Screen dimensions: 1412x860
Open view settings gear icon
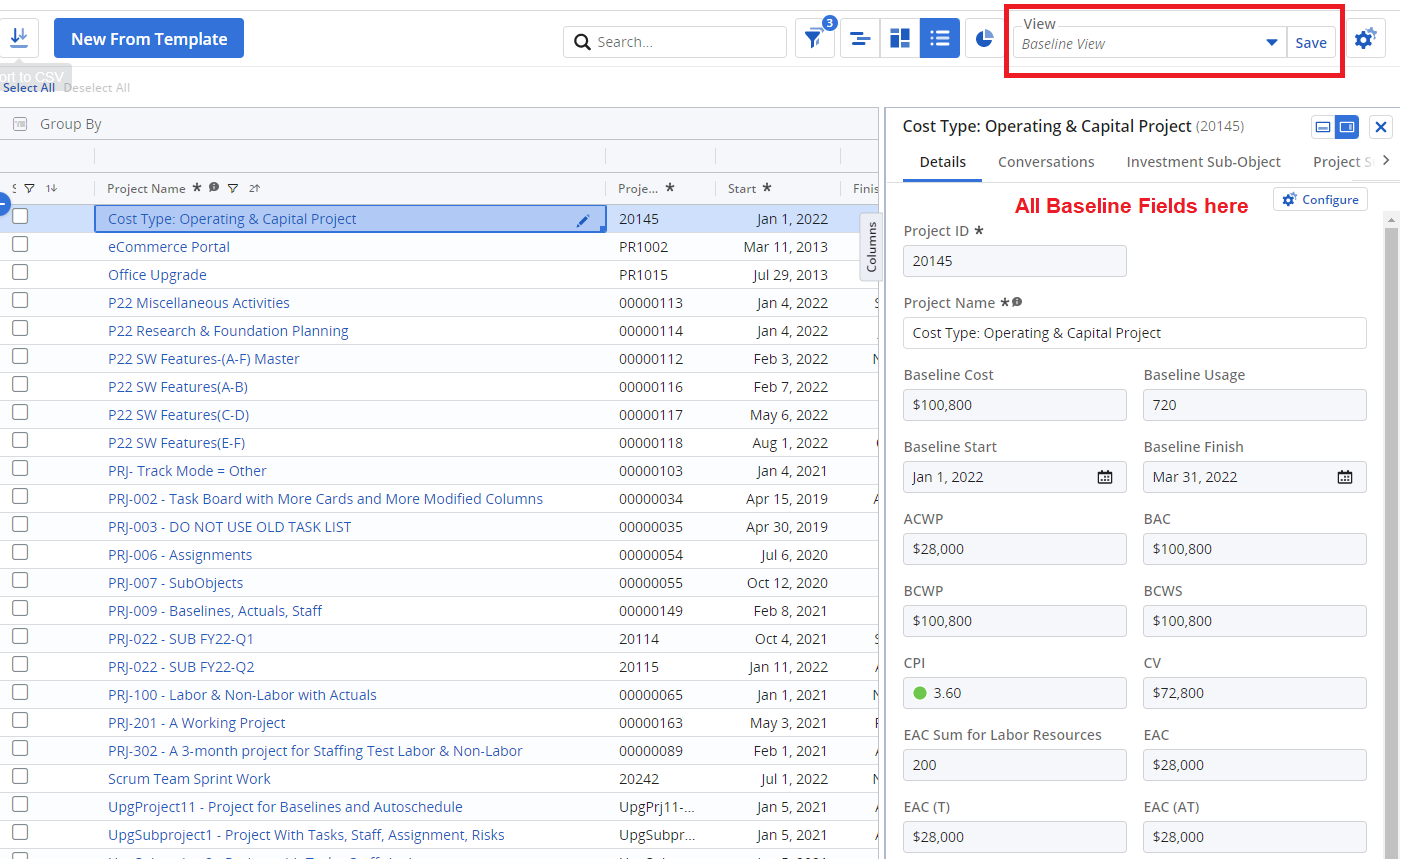click(x=1365, y=39)
